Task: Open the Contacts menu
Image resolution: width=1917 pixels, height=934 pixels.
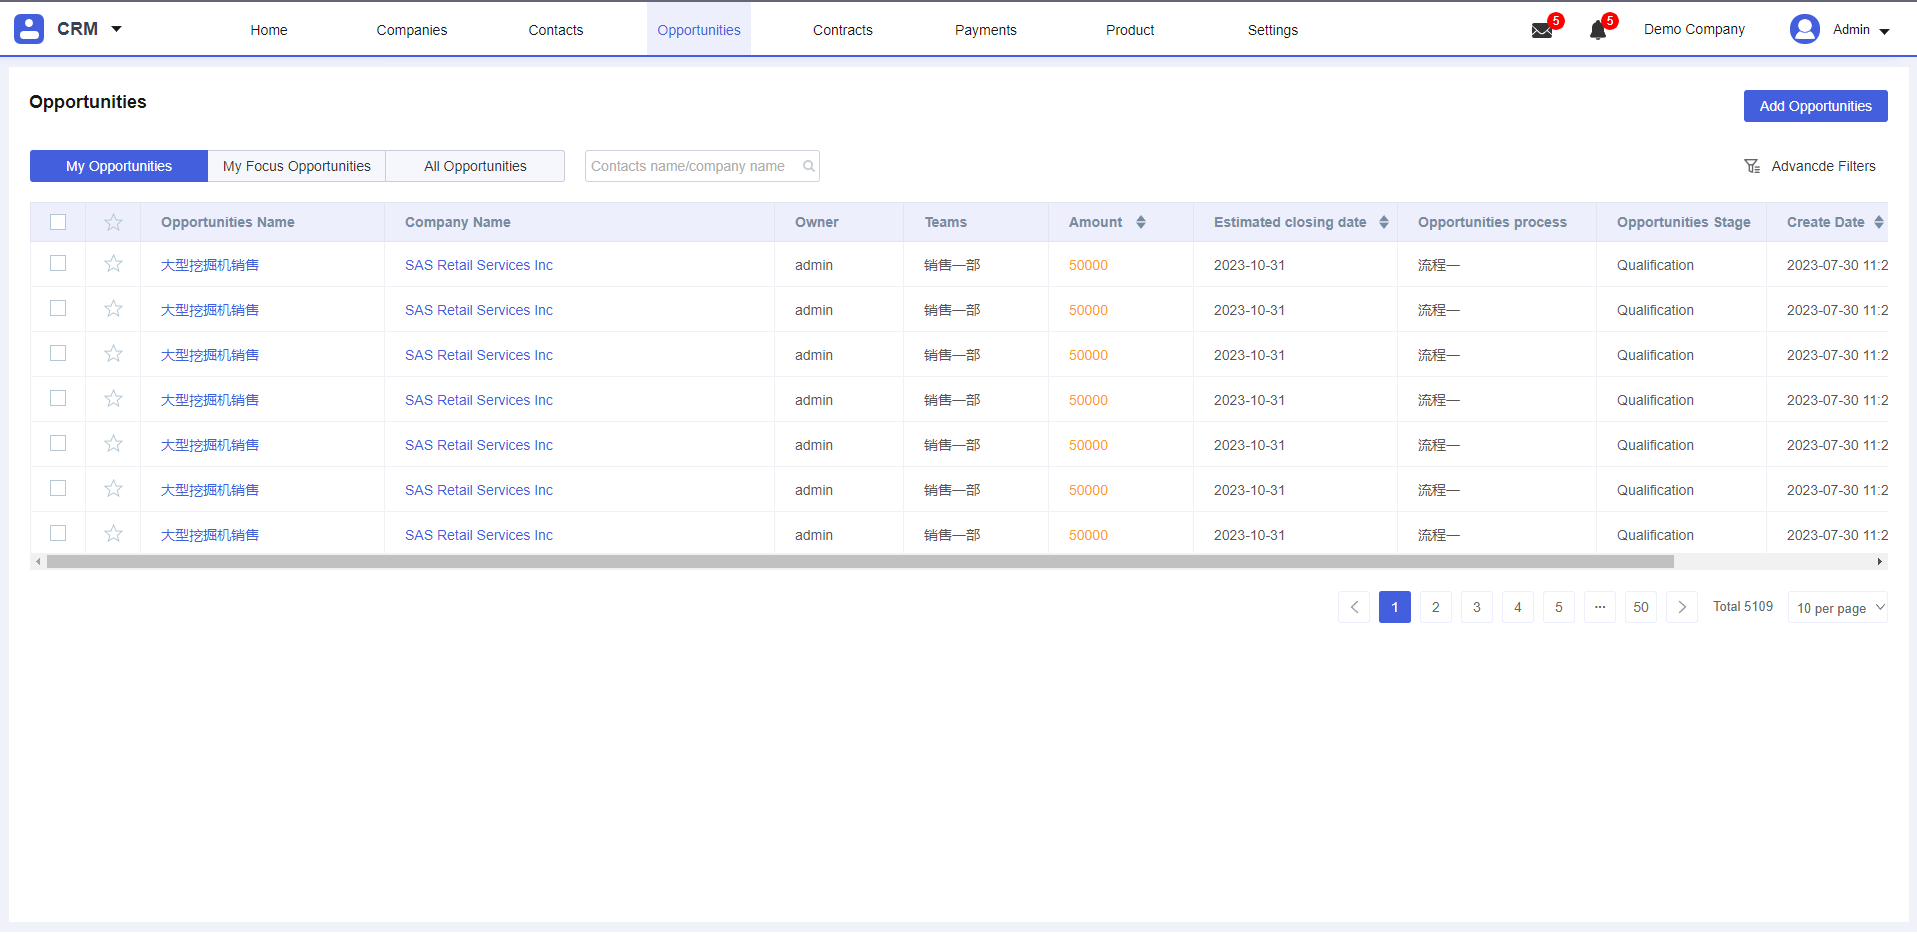Action: point(556,30)
